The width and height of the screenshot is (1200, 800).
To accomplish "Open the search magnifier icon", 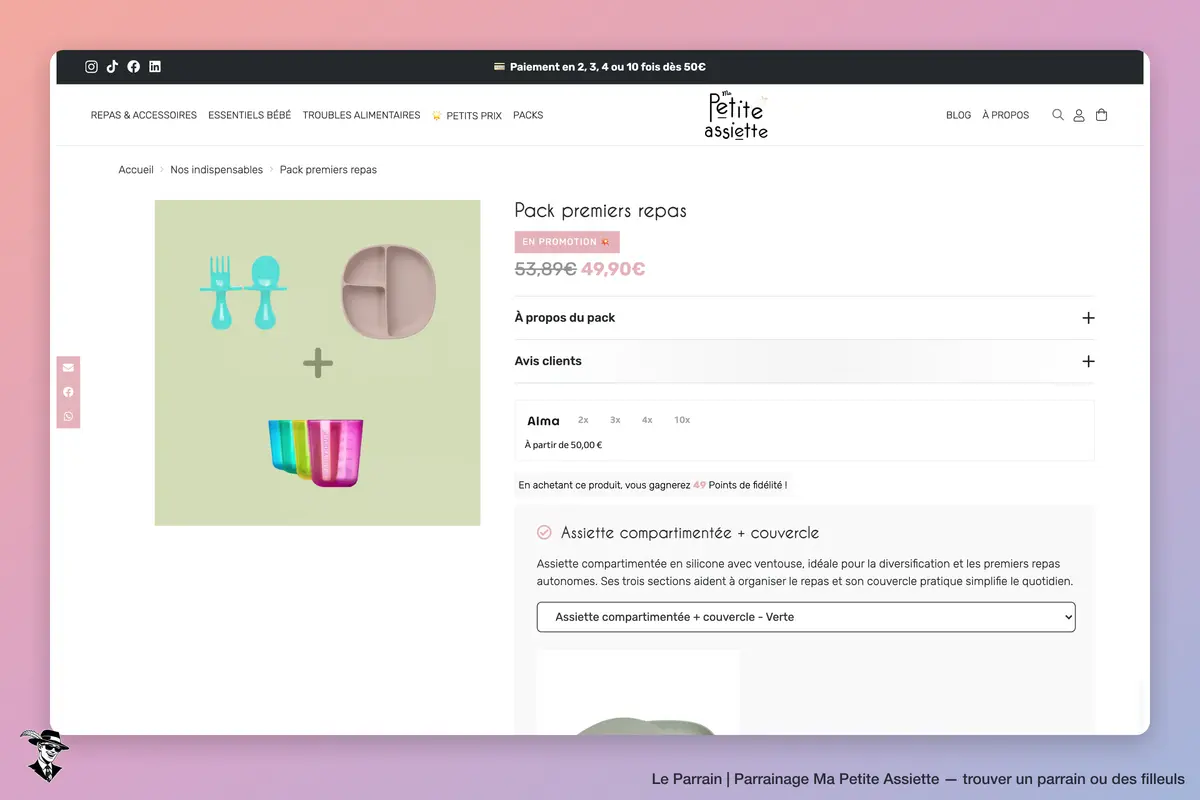I will [x=1058, y=115].
